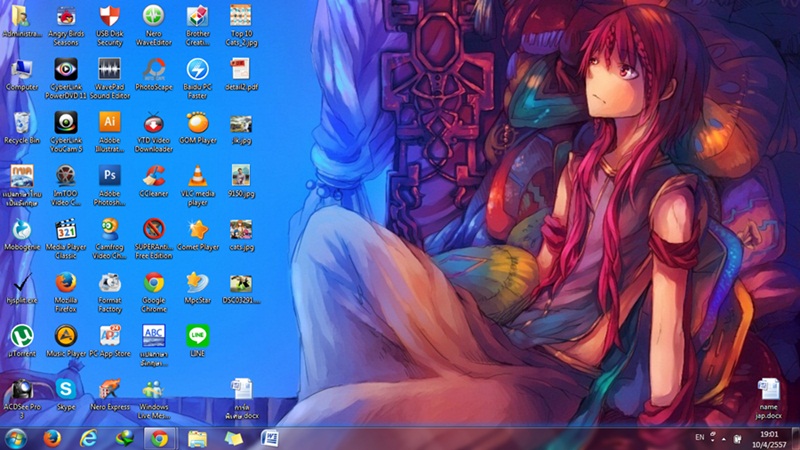This screenshot has width=800, height=450.
Task: Open Music Player shortcut
Action: [x=66, y=341]
